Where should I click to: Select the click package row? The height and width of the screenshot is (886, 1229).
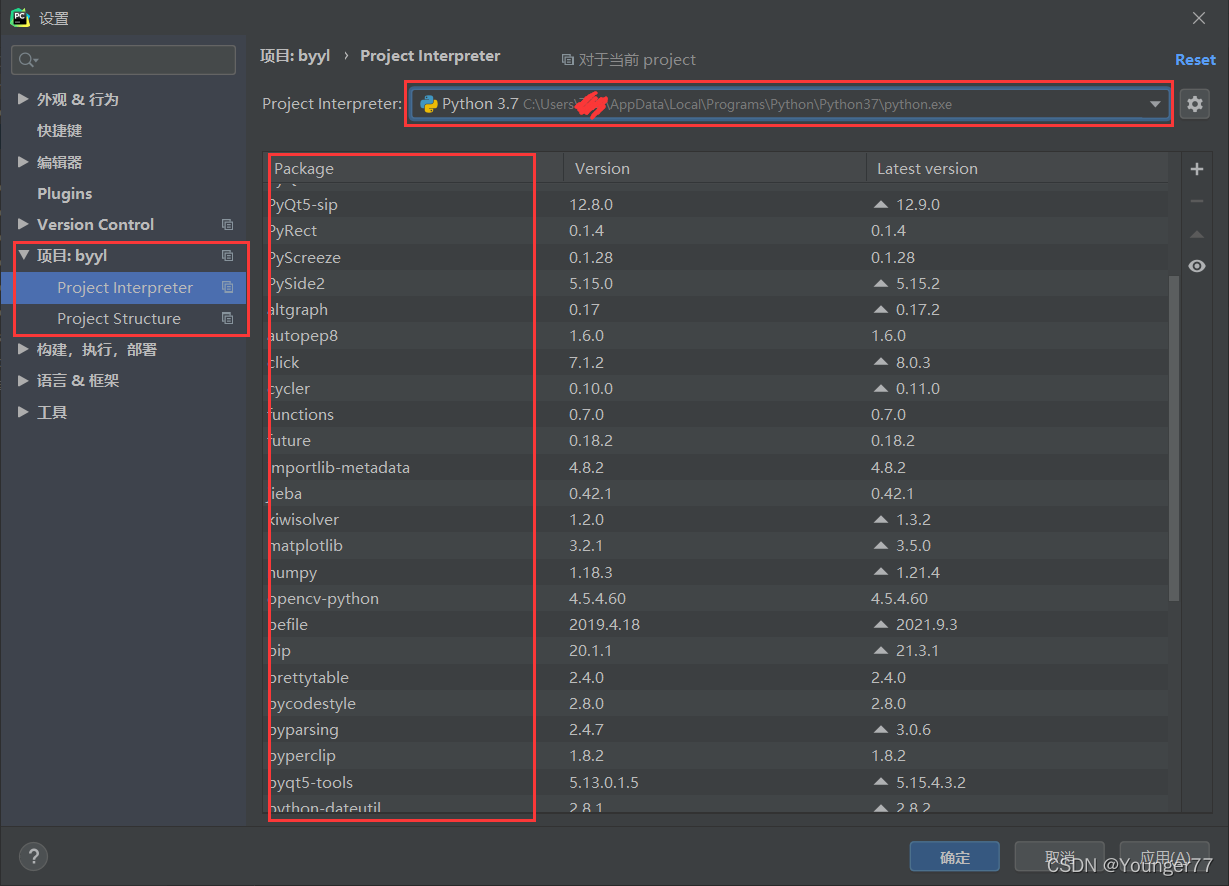tap(716, 362)
